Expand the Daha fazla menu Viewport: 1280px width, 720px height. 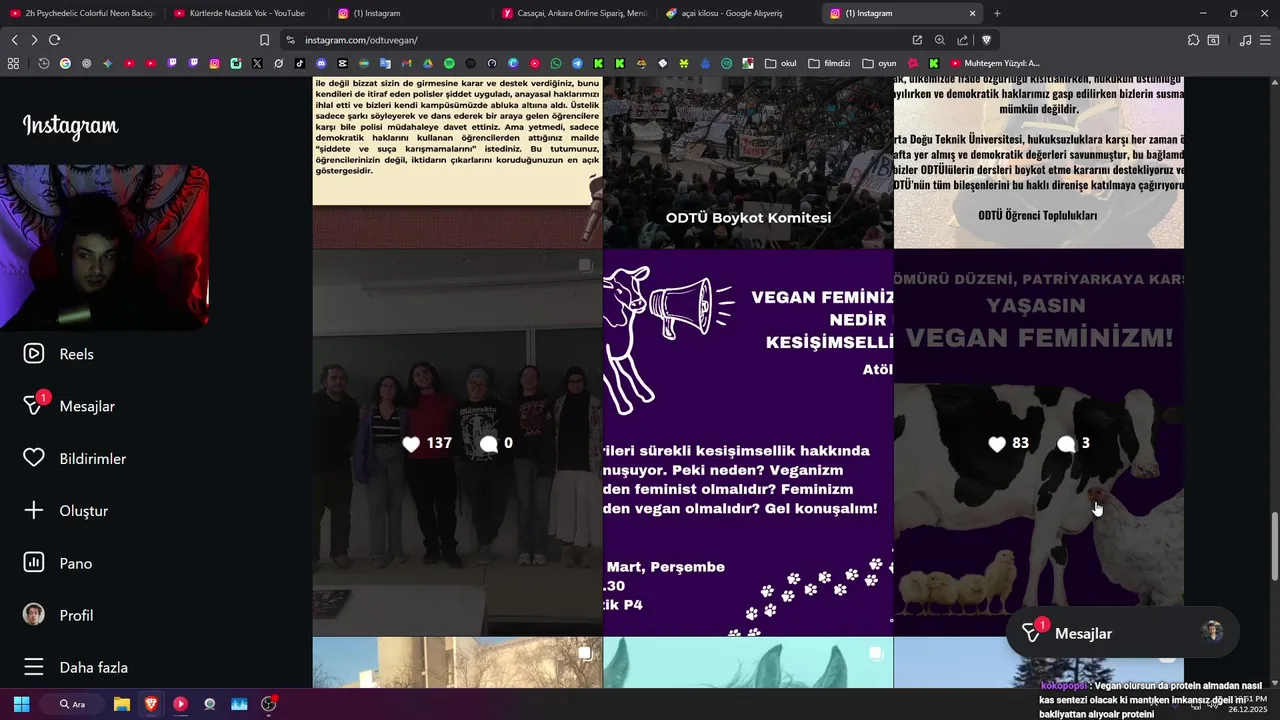[x=76, y=667]
